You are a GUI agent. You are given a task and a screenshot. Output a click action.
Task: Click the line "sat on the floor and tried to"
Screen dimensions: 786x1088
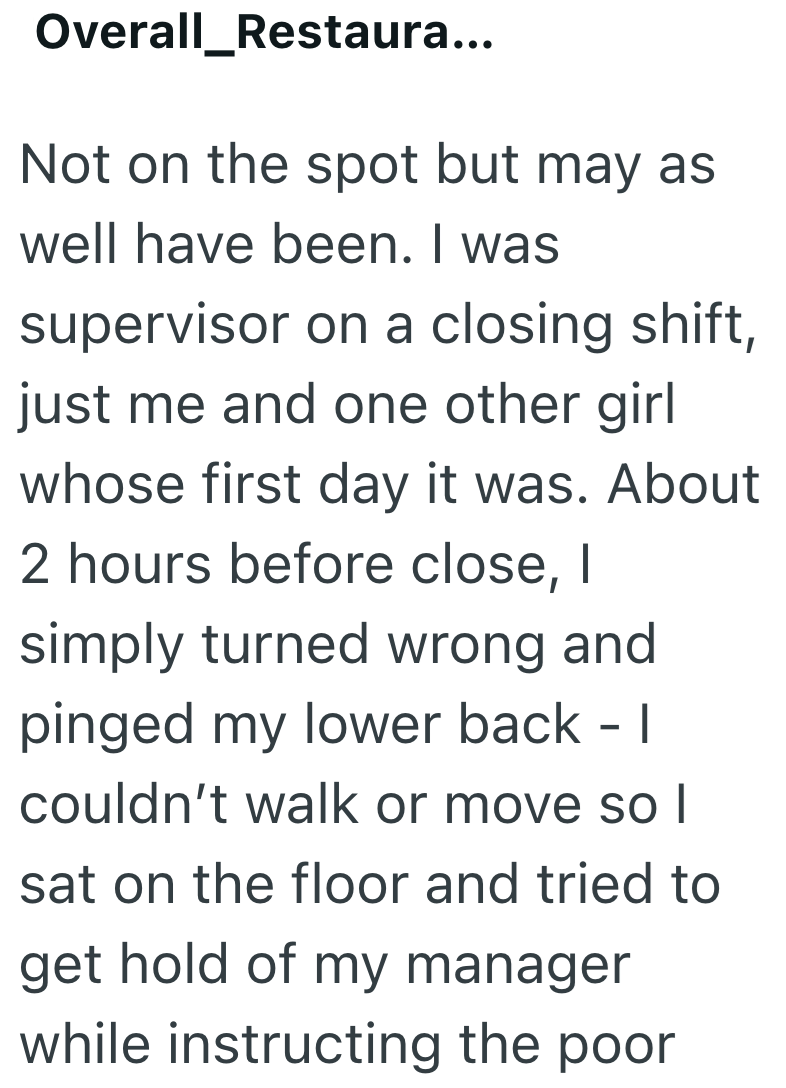(370, 885)
